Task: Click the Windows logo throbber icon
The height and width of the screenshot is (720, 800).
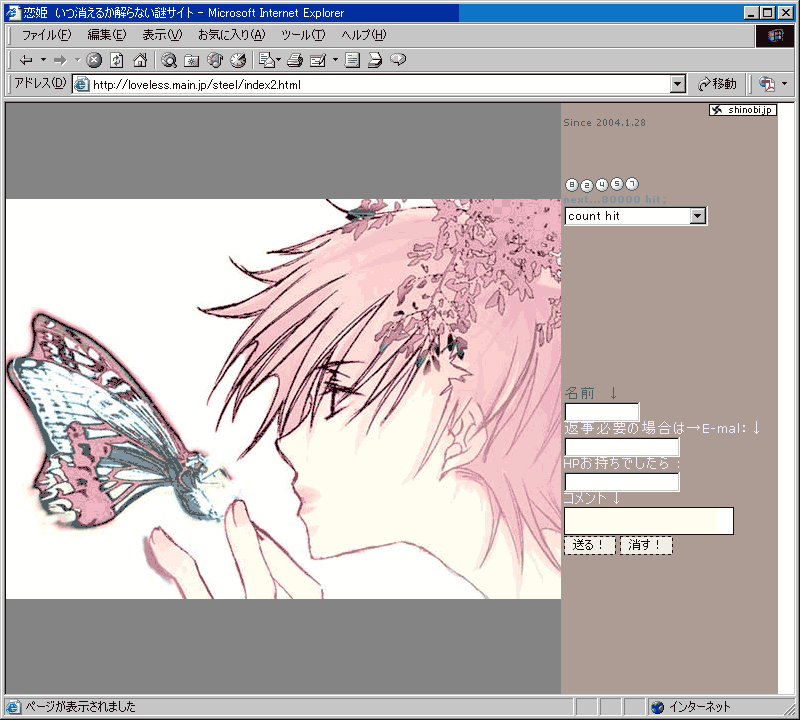Action: tap(774, 36)
